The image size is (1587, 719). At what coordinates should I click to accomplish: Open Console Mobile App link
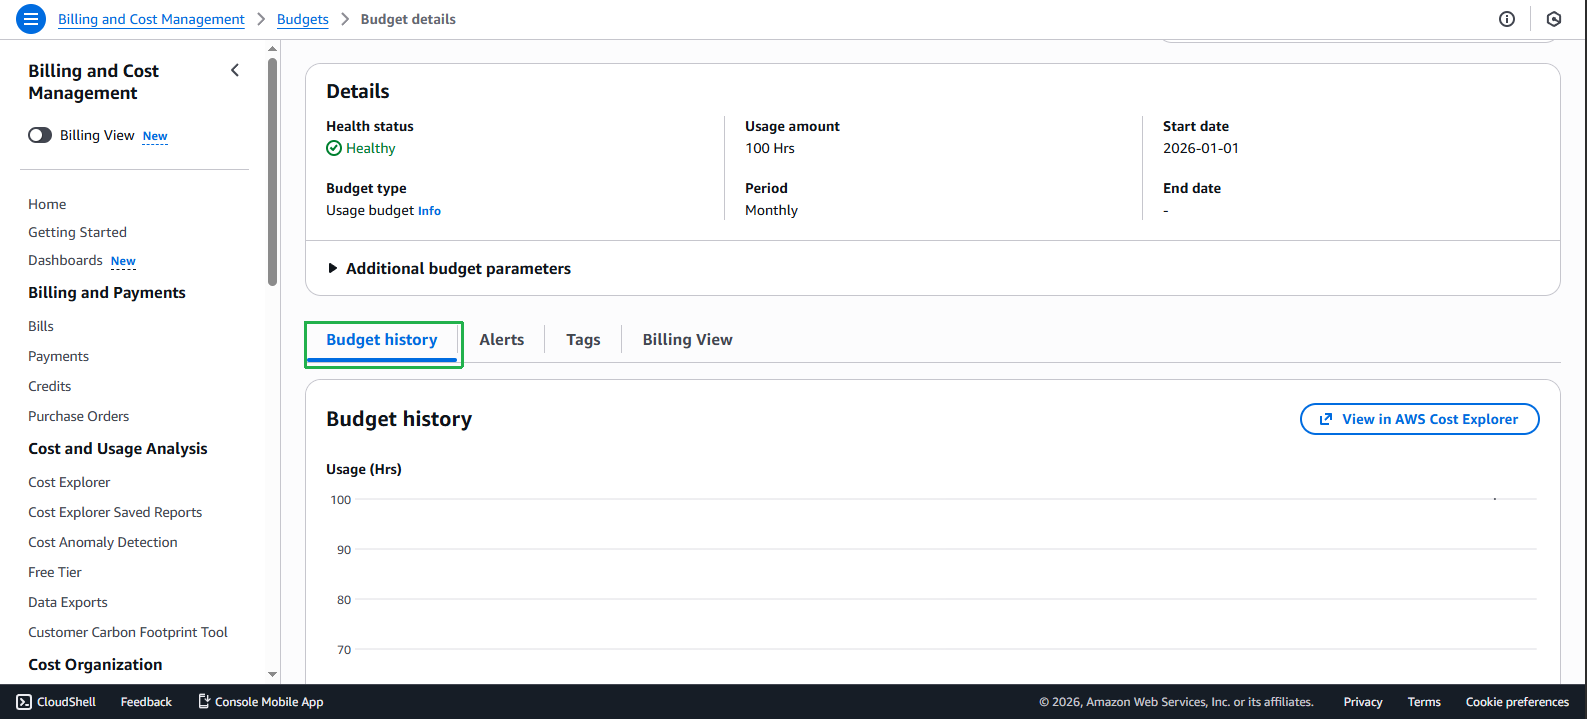point(260,702)
